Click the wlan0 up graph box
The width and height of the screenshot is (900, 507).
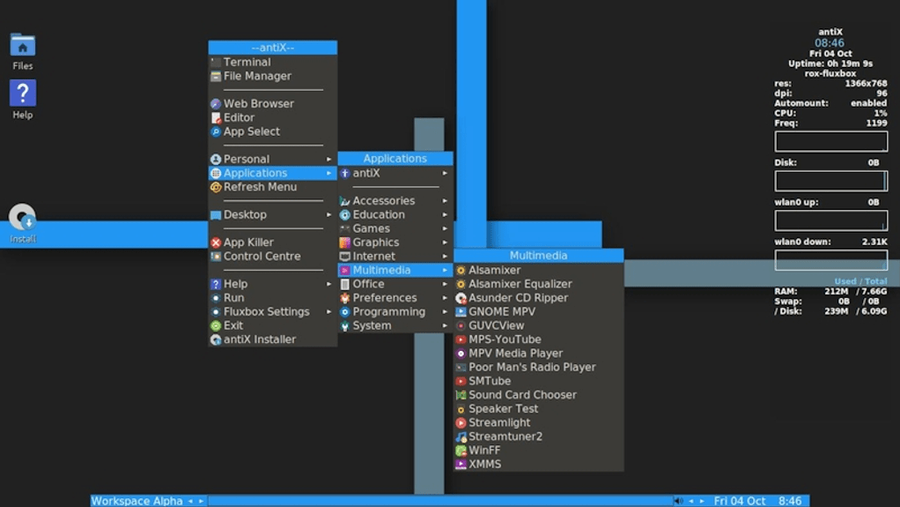point(831,220)
